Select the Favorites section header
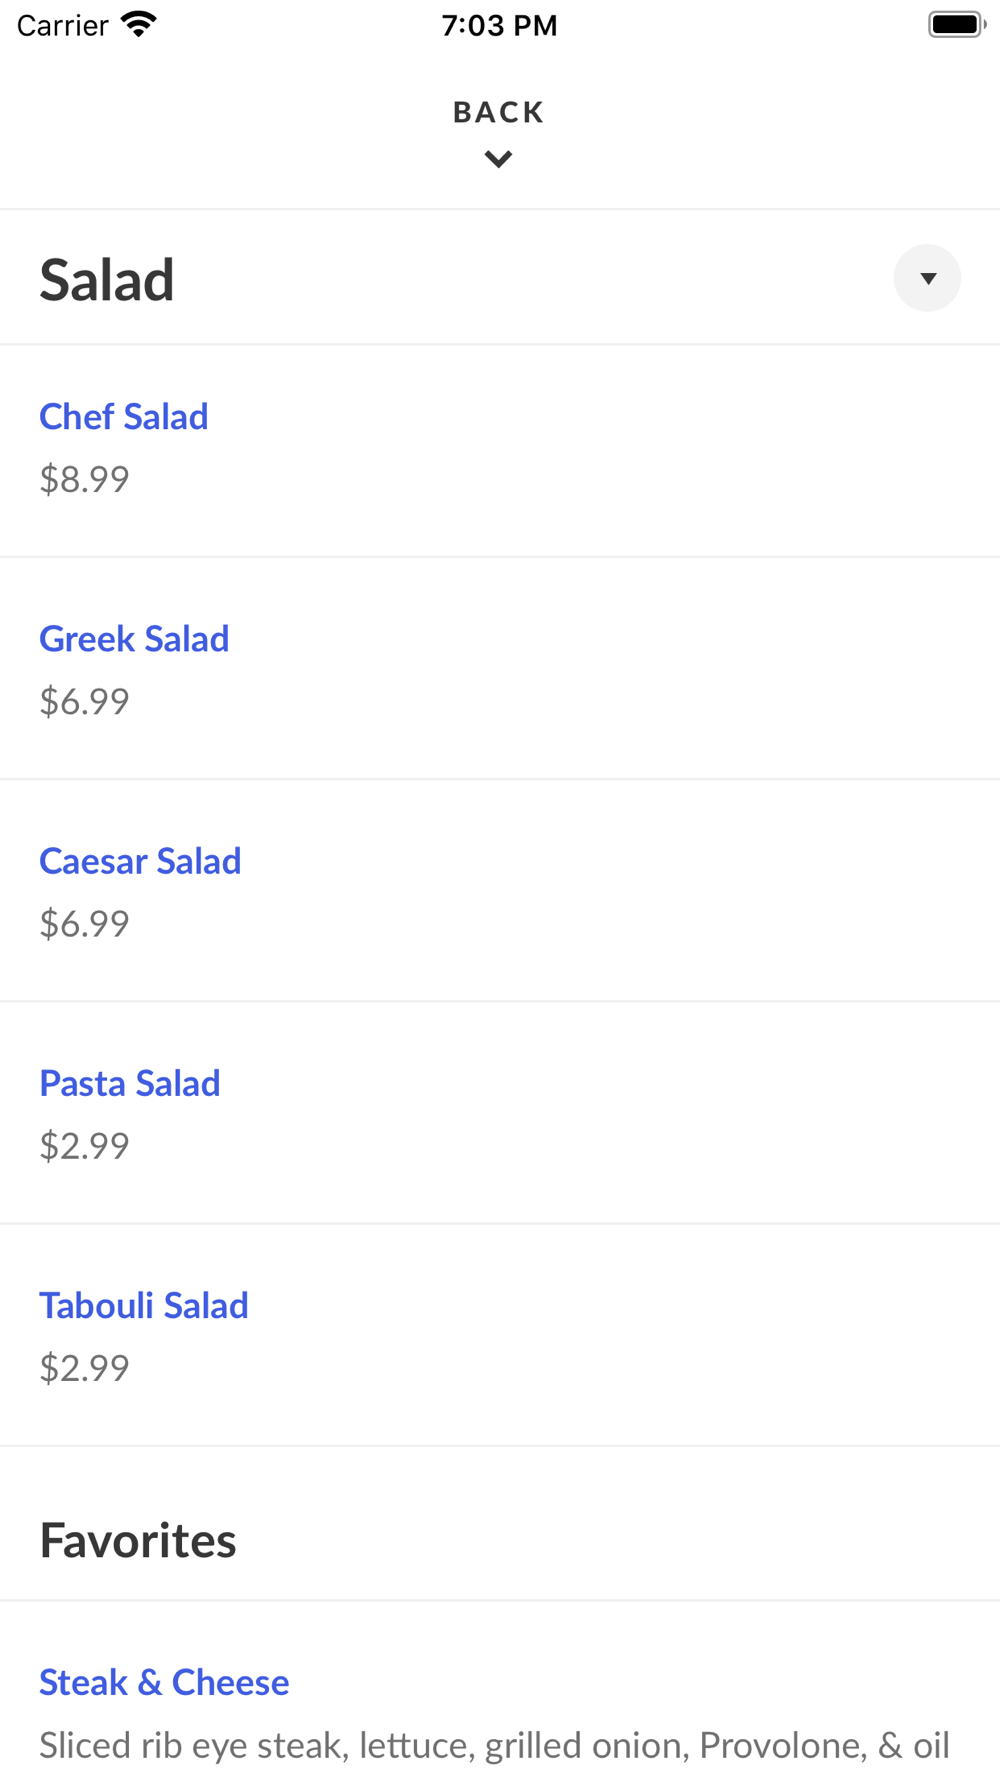Viewport: 1000px width, 1778px height. click(138, 1541)
